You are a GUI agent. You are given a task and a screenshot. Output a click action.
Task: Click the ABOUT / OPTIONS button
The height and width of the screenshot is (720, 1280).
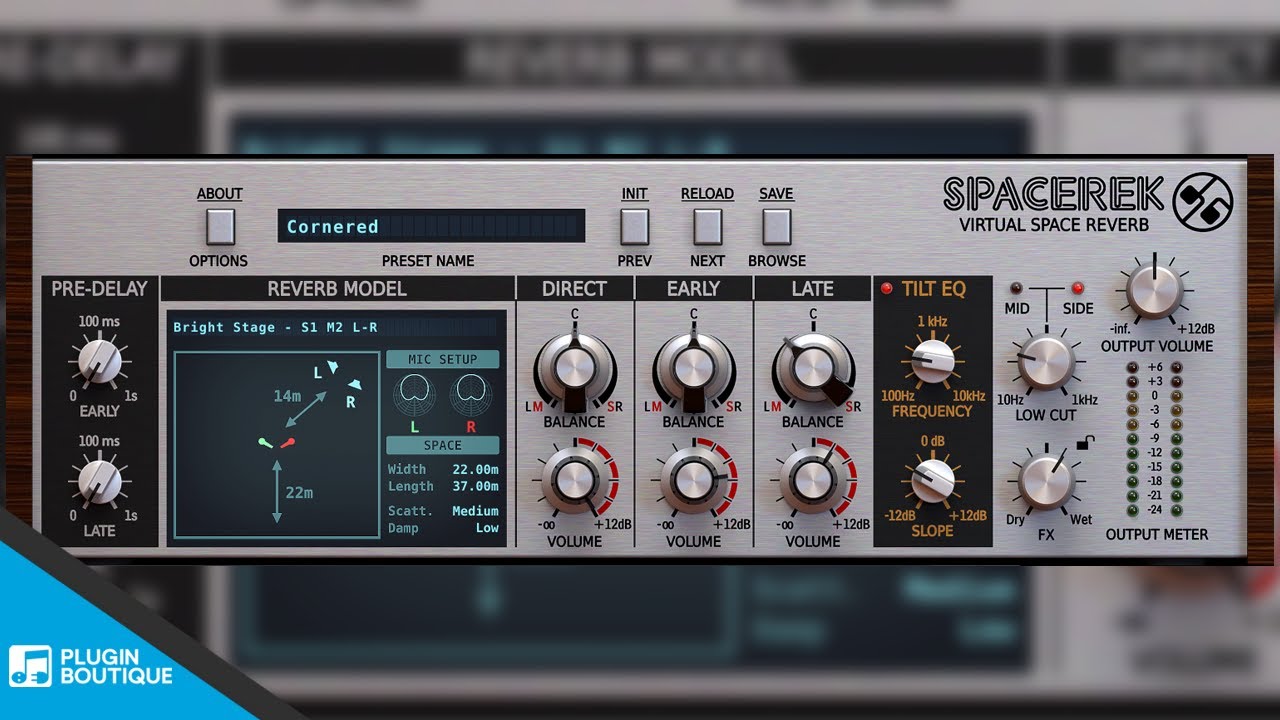pos(220,227)
